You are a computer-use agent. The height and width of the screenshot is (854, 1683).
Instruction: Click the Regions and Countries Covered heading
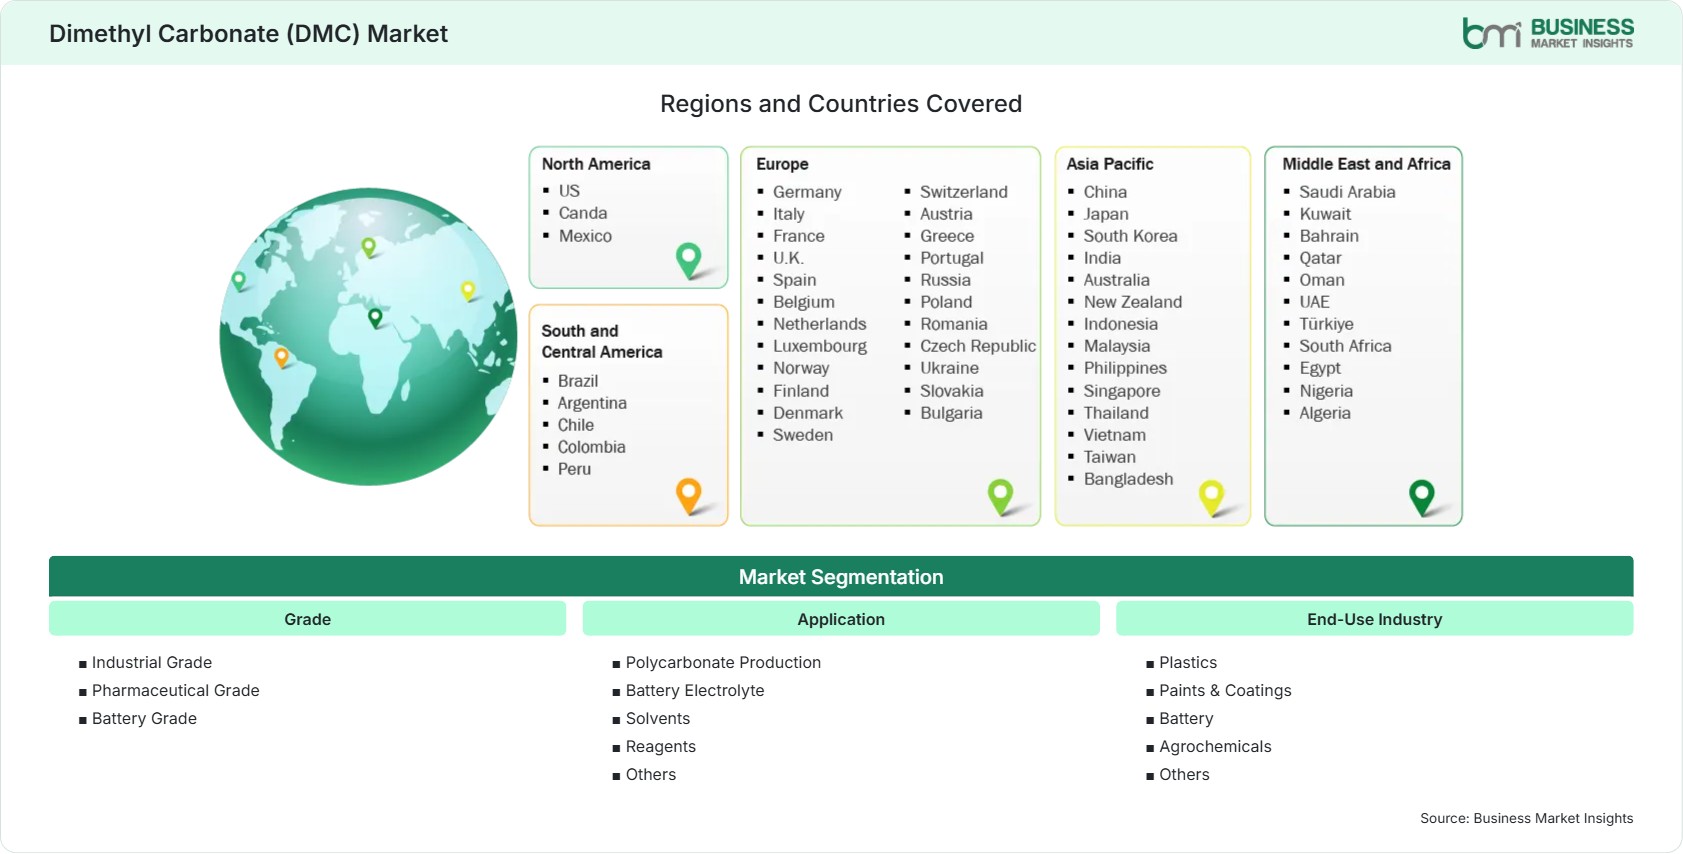tap(841, 104)
